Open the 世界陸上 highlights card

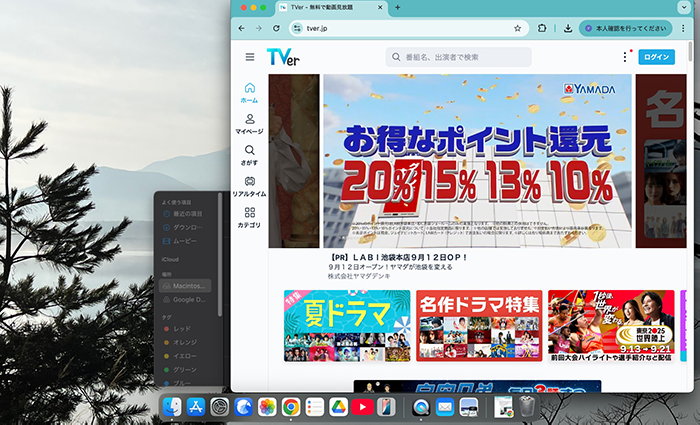tap(611, 326)
